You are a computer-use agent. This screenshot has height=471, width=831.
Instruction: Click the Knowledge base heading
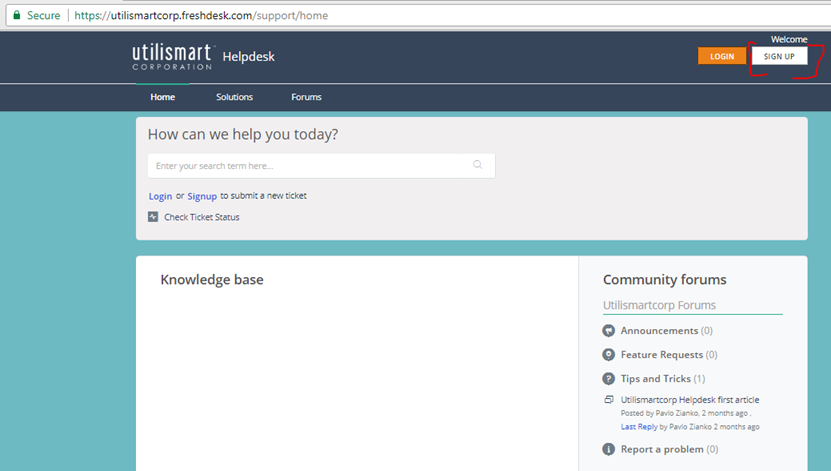click(212, 280)
